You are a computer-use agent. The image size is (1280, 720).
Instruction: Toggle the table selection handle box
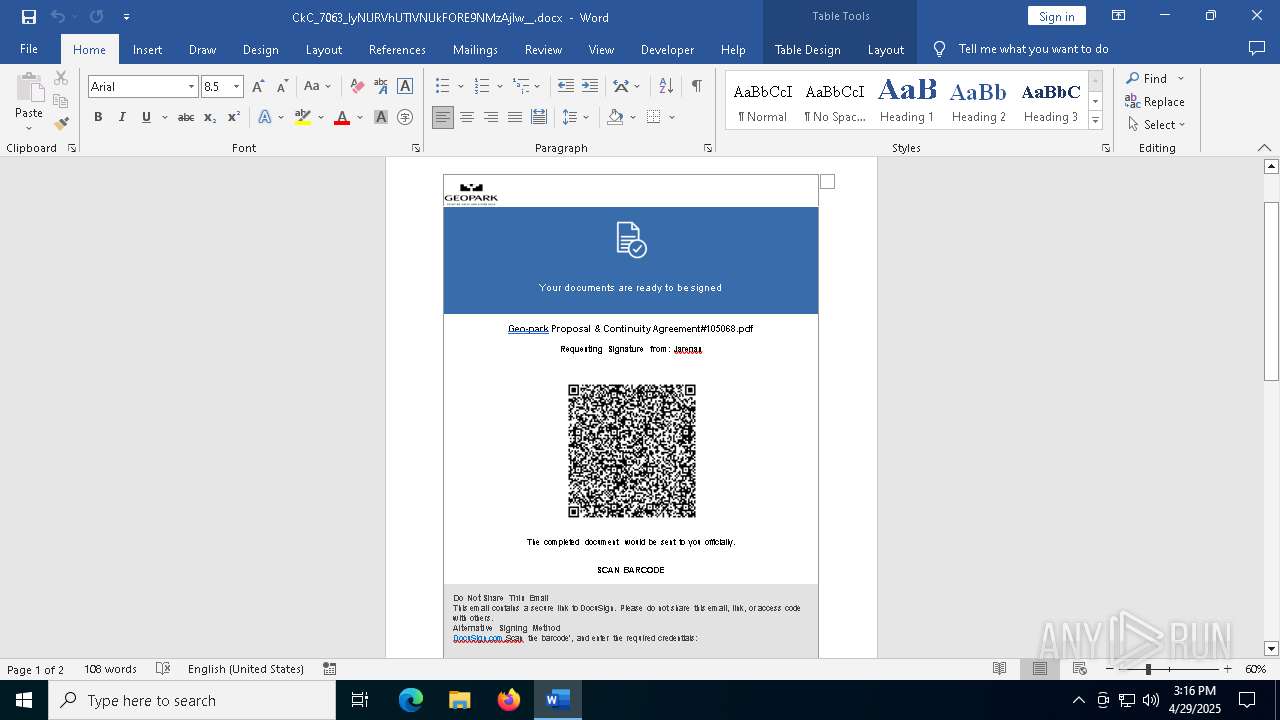(827, 181)
